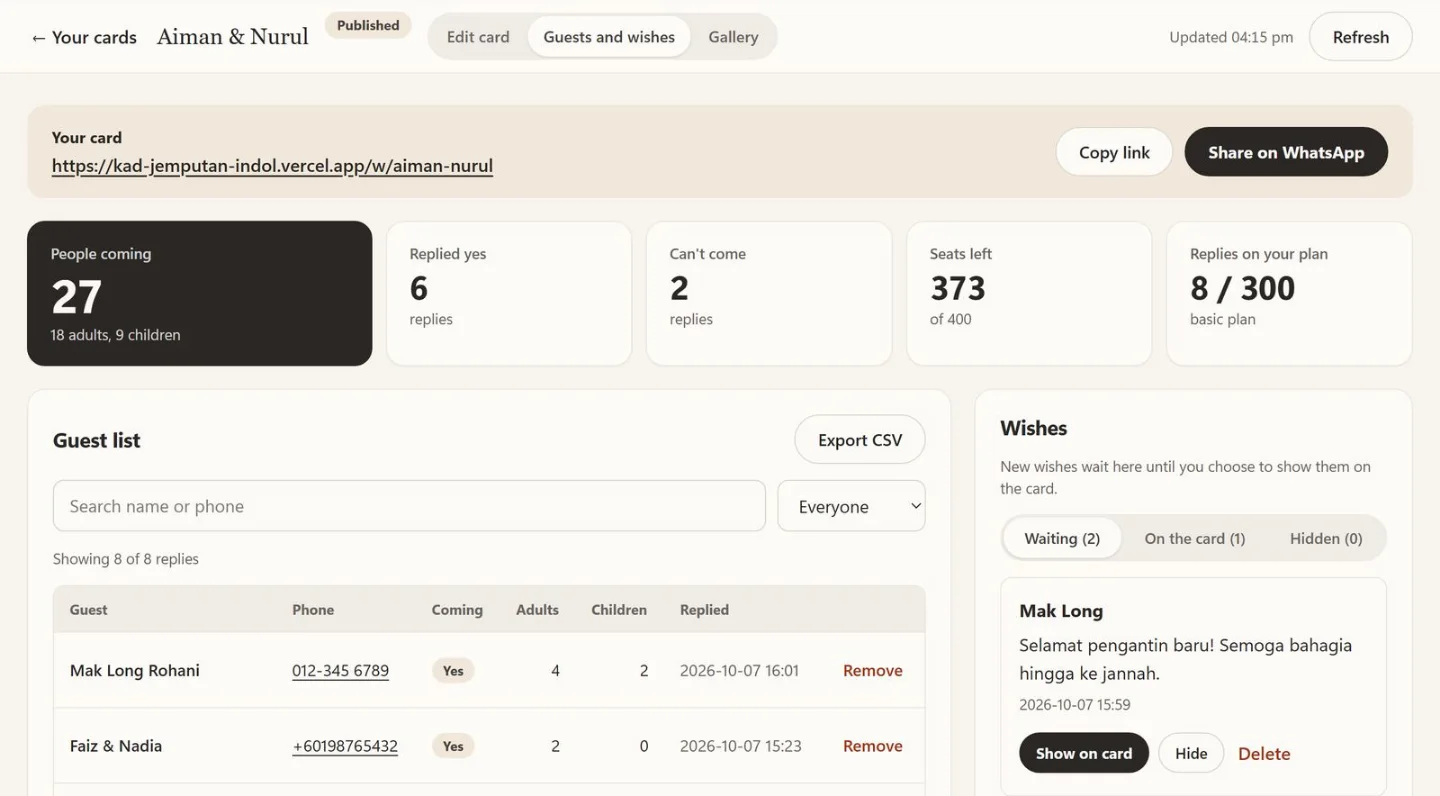Viewport: 1440px width, 796px height.
Task: Click the 2026-10-07 15:23 replied timestamp
Action: point(740,746)
